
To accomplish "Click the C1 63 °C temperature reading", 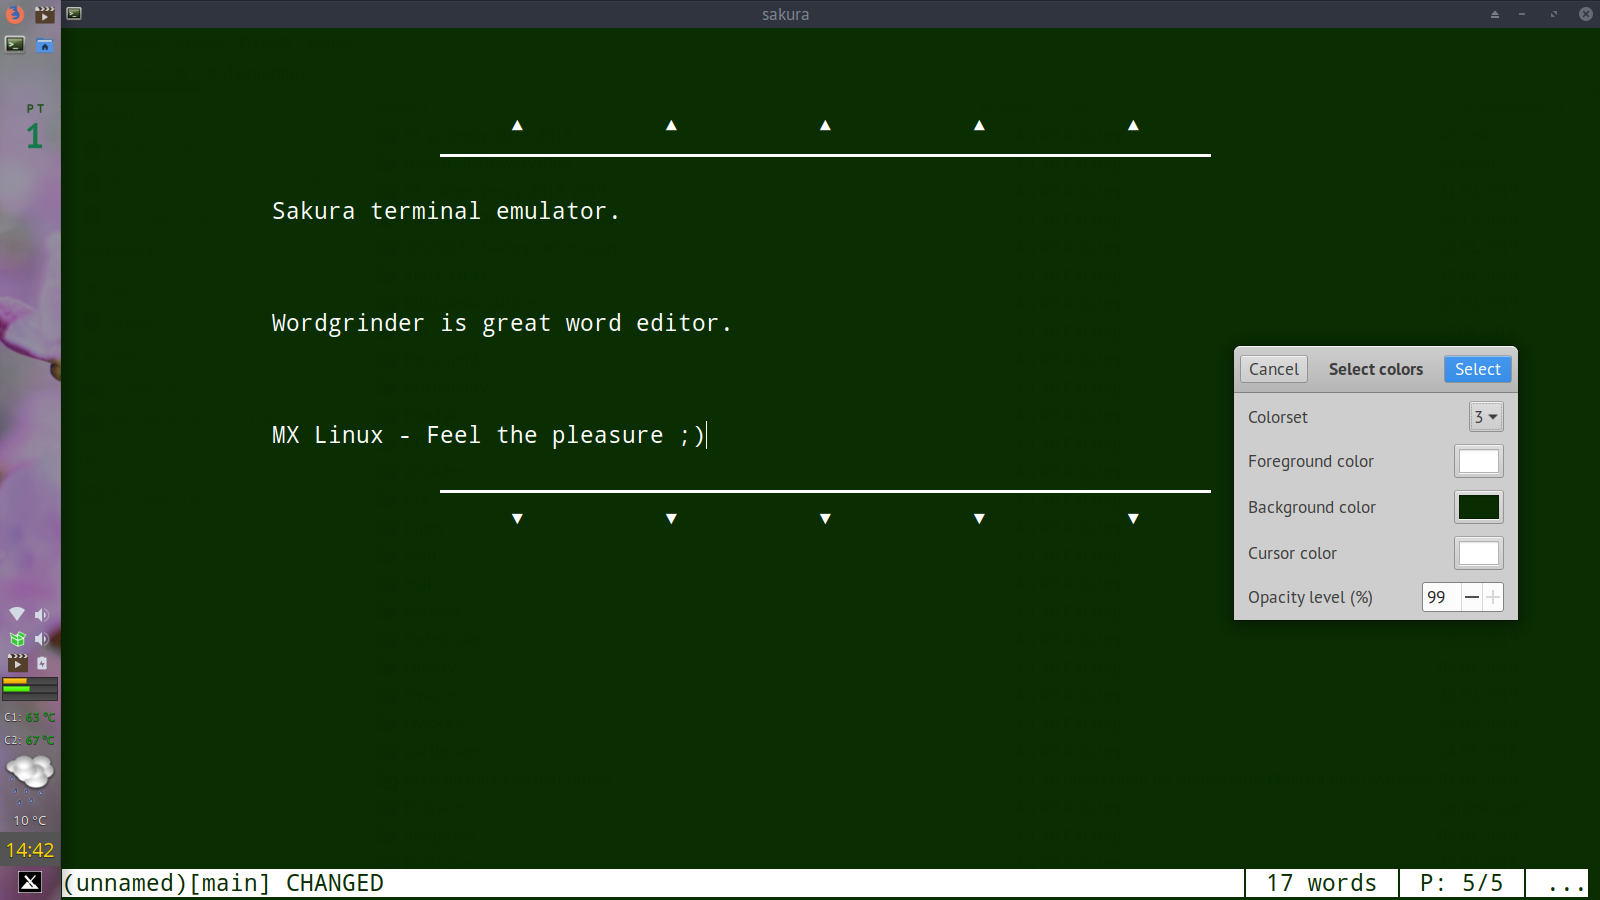I will 30,717.
